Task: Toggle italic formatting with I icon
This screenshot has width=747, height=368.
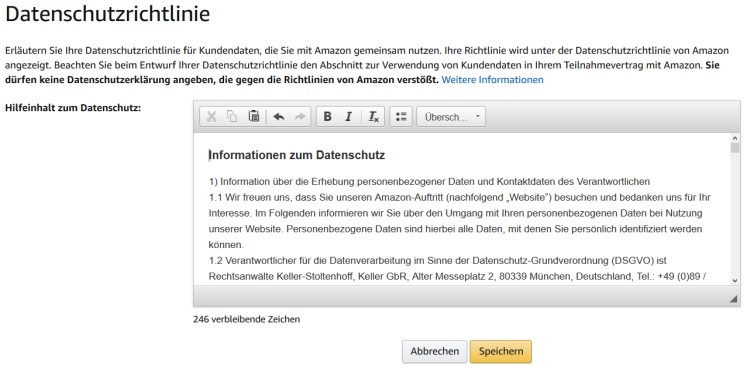Action: click(349, 116)
